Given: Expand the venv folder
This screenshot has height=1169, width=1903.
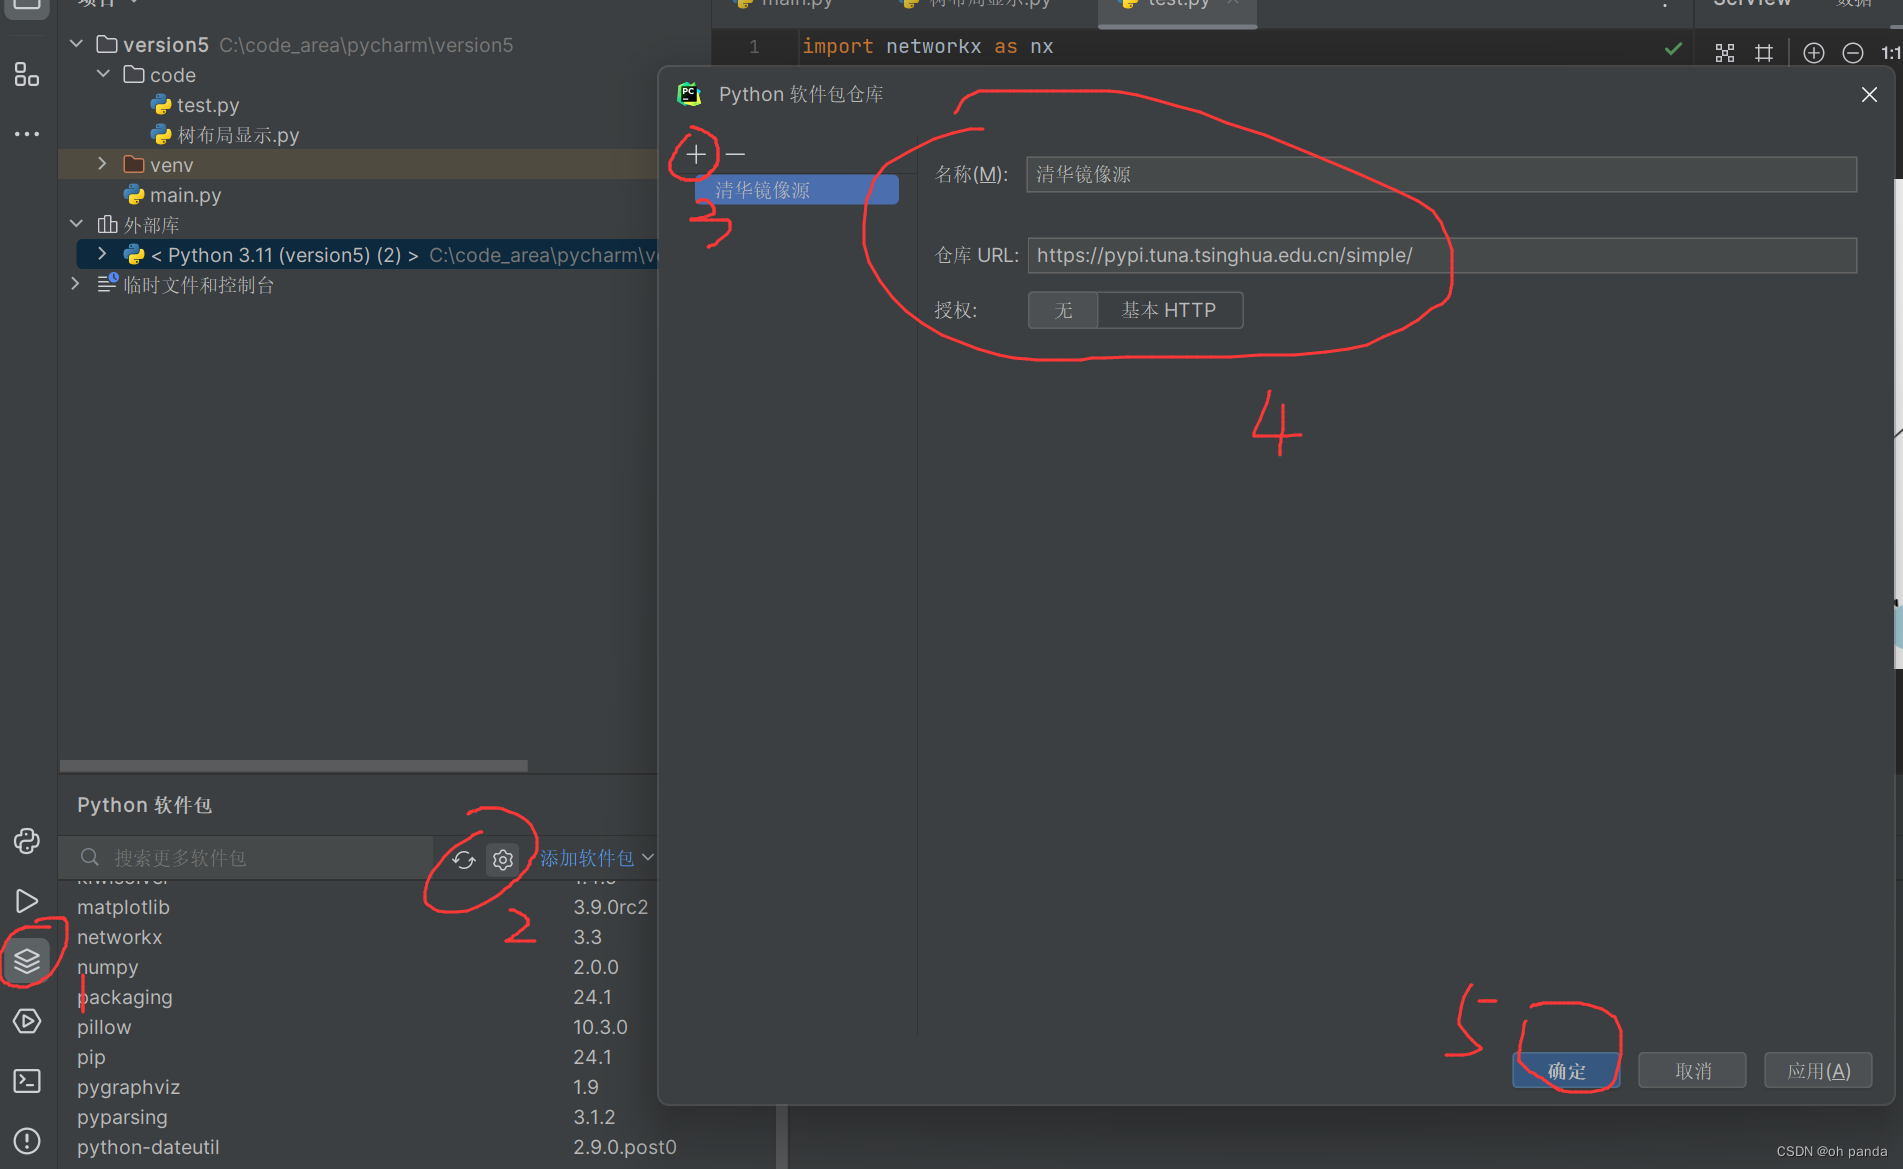Looking at the screenshot, I should [102, 164].
